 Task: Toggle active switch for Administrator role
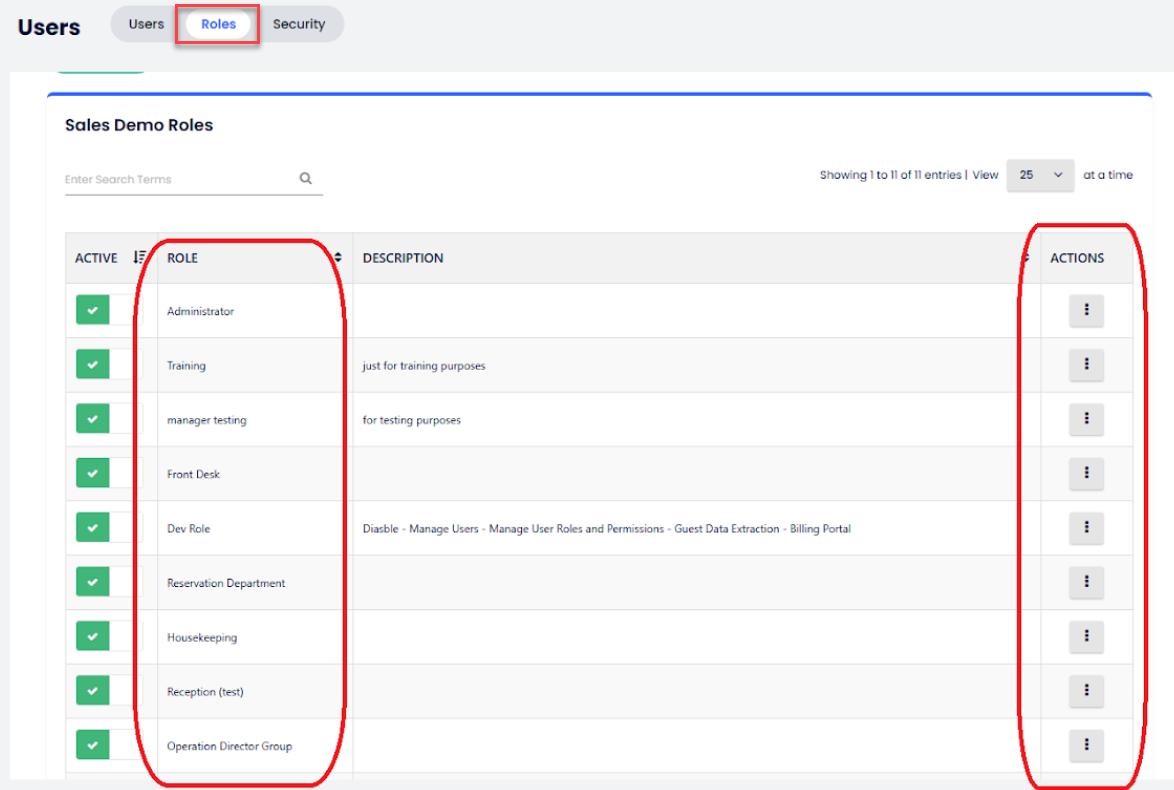pos(109,311)
